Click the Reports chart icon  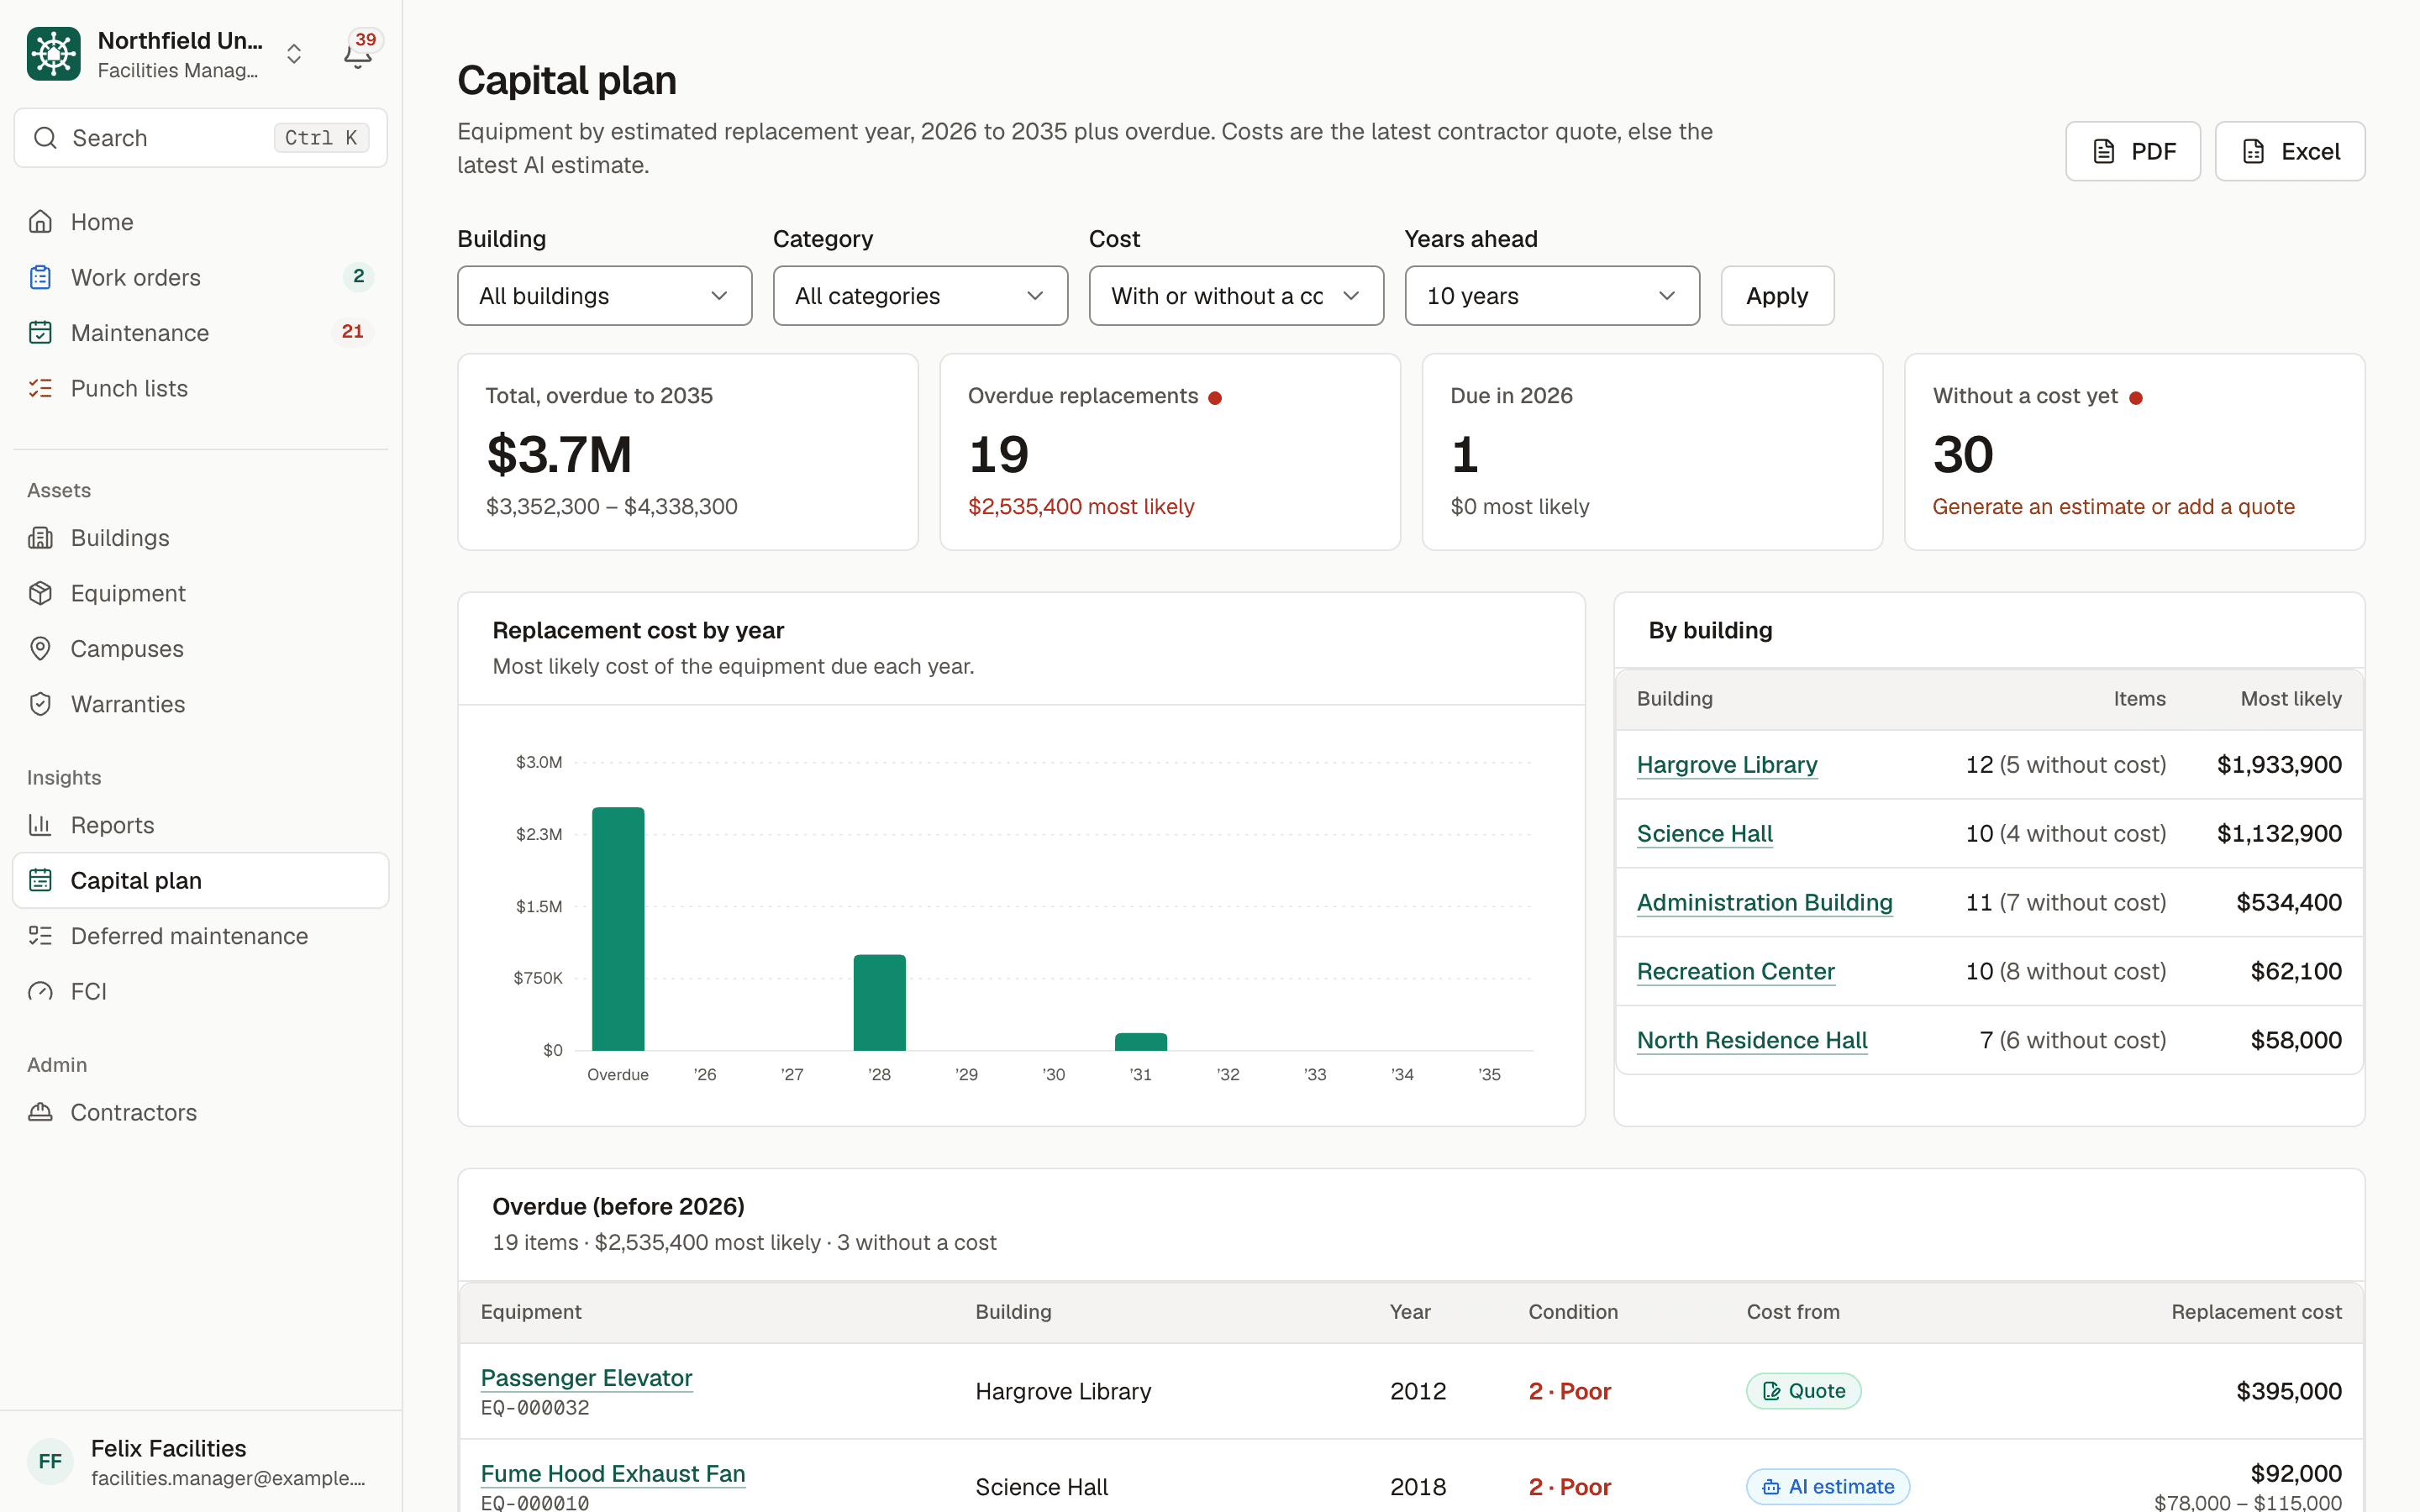pos(40,825)
